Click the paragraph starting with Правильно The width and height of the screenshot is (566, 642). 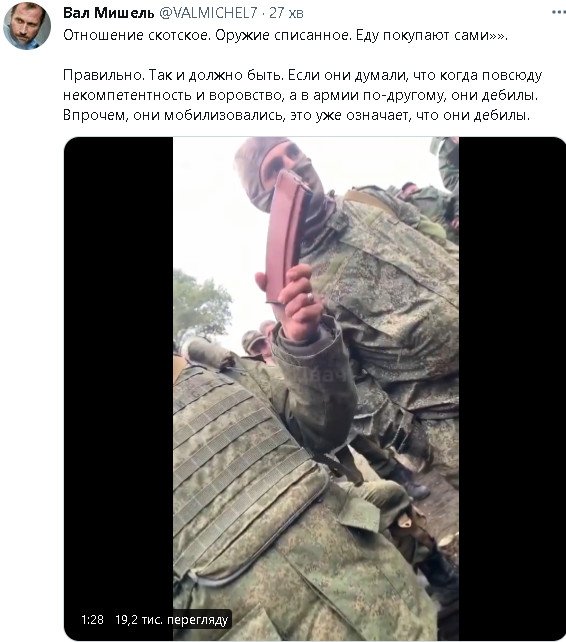(303, 95)
